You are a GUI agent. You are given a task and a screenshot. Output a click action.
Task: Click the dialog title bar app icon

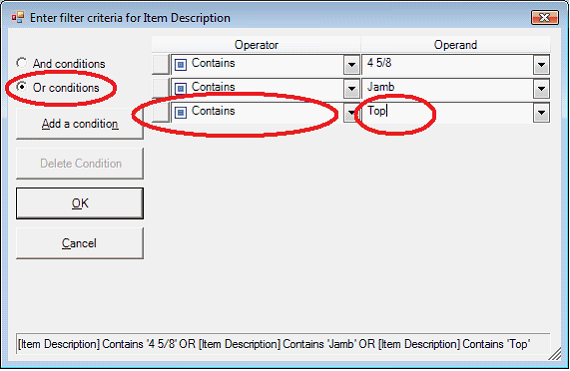[17, 17]
